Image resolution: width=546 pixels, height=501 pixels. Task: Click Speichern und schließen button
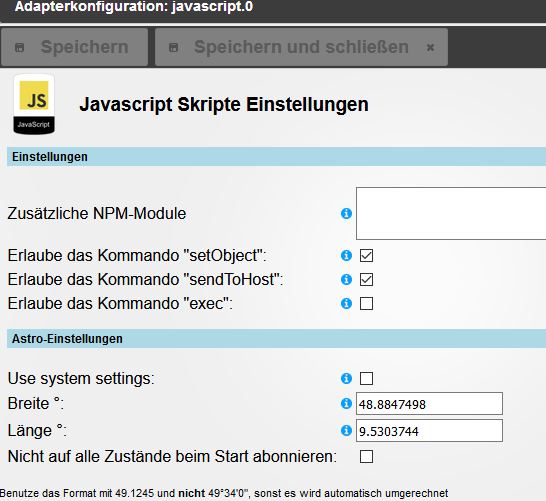[x=301, y=47]
